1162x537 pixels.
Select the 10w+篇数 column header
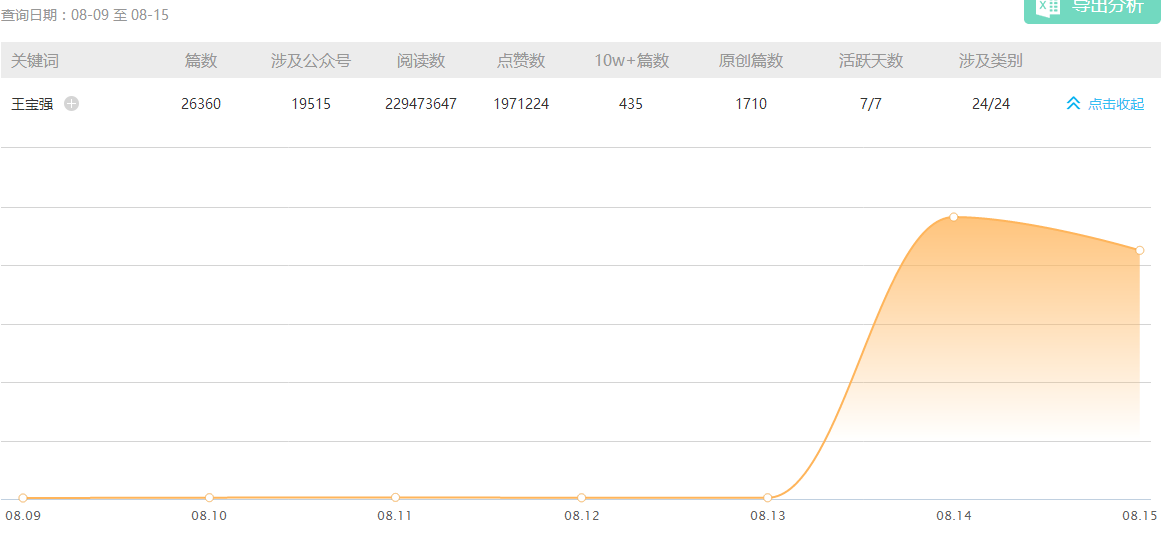coord(631,61)
